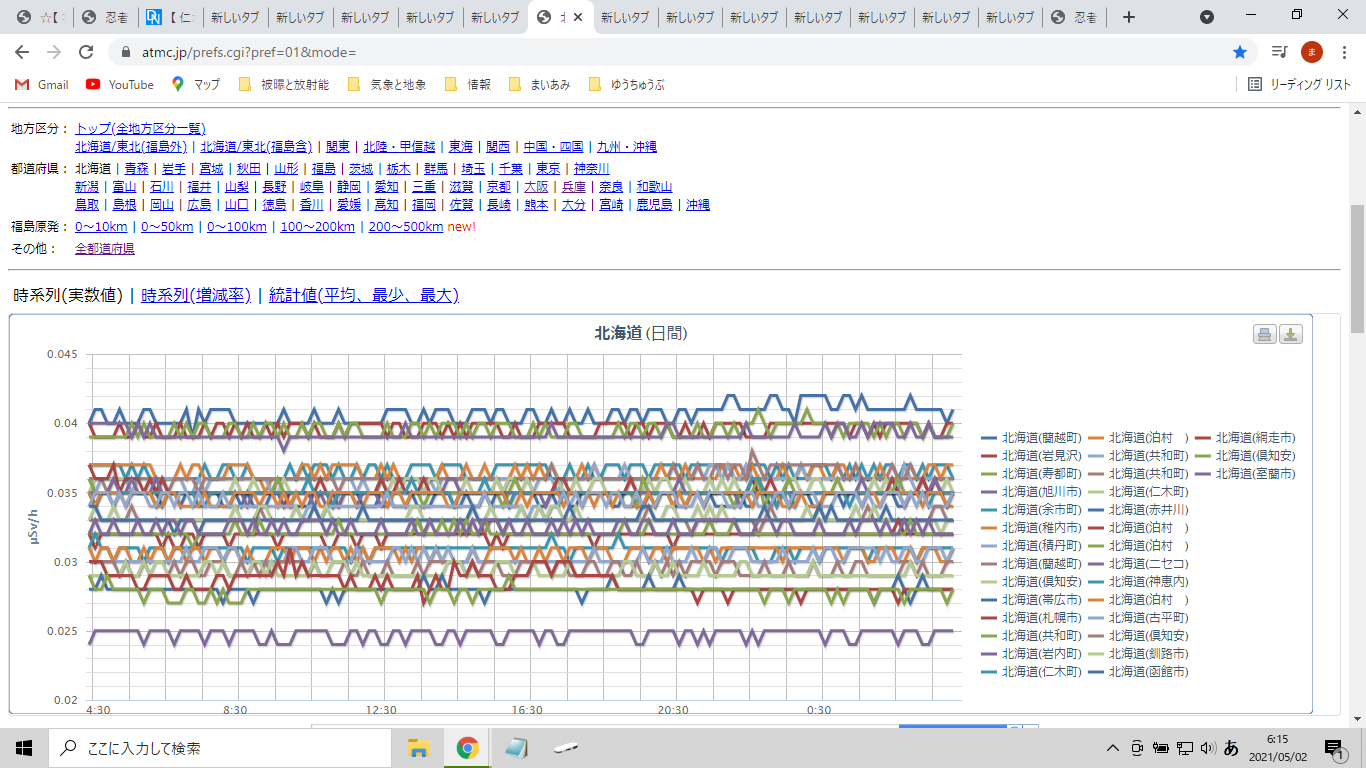Toggle the 北海道(ニセコ) series in legend

pos(1139,564)
